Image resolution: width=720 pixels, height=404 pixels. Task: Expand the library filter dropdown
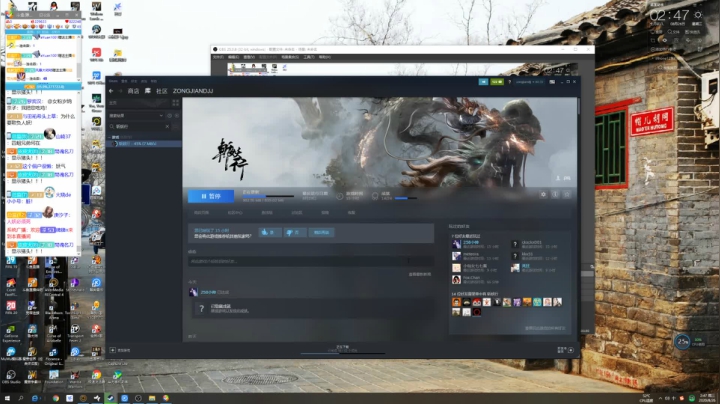pos(136,116)
